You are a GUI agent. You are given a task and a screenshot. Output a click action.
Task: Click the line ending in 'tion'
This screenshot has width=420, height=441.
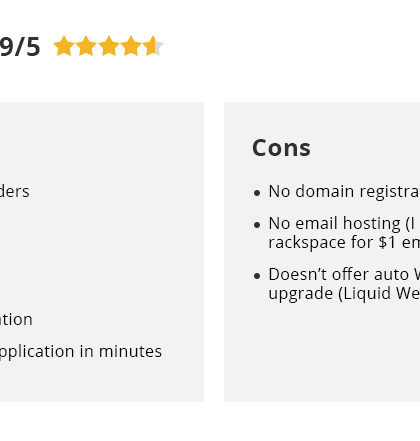click(x=16, y=320)
